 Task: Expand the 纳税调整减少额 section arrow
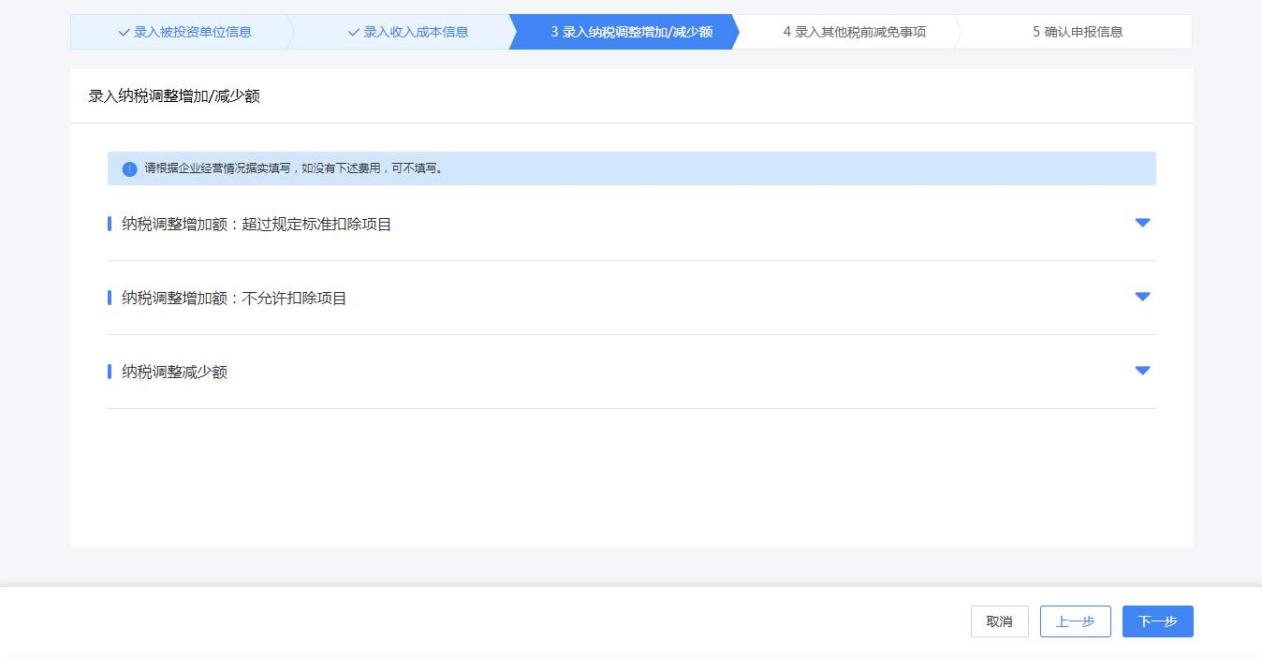[x=1143, y=371]
